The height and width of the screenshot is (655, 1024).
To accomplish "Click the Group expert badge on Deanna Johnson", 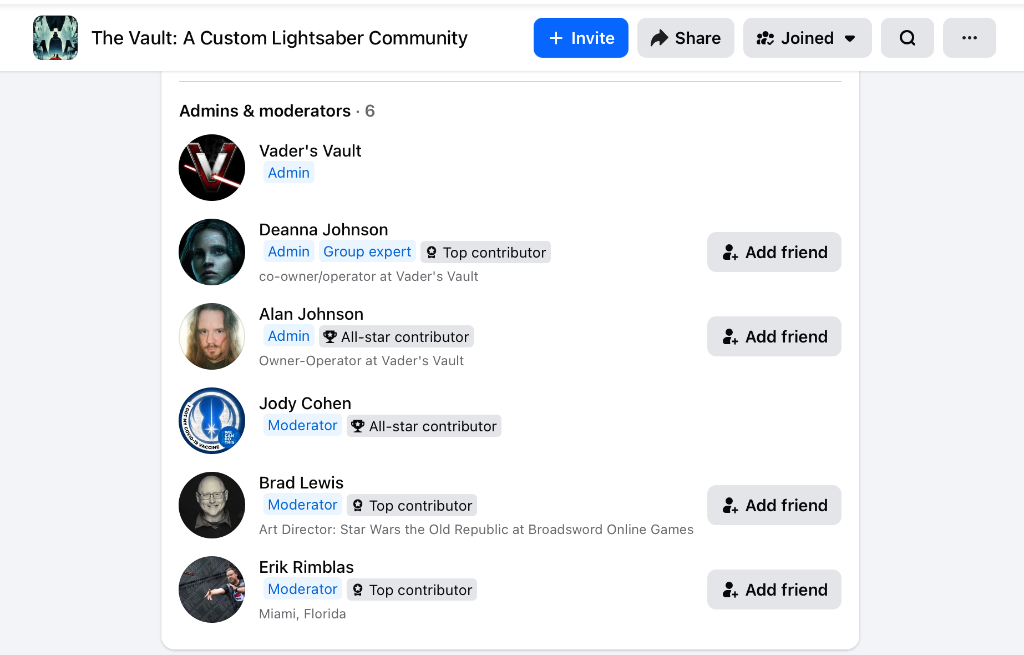I will pyautogui.click(x=367, y=251).
